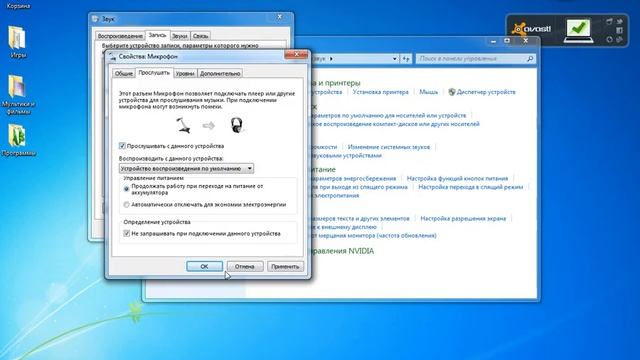Click the Применить button
The image size is (640, 360).
pyautogui.click(x=285, y=266)
